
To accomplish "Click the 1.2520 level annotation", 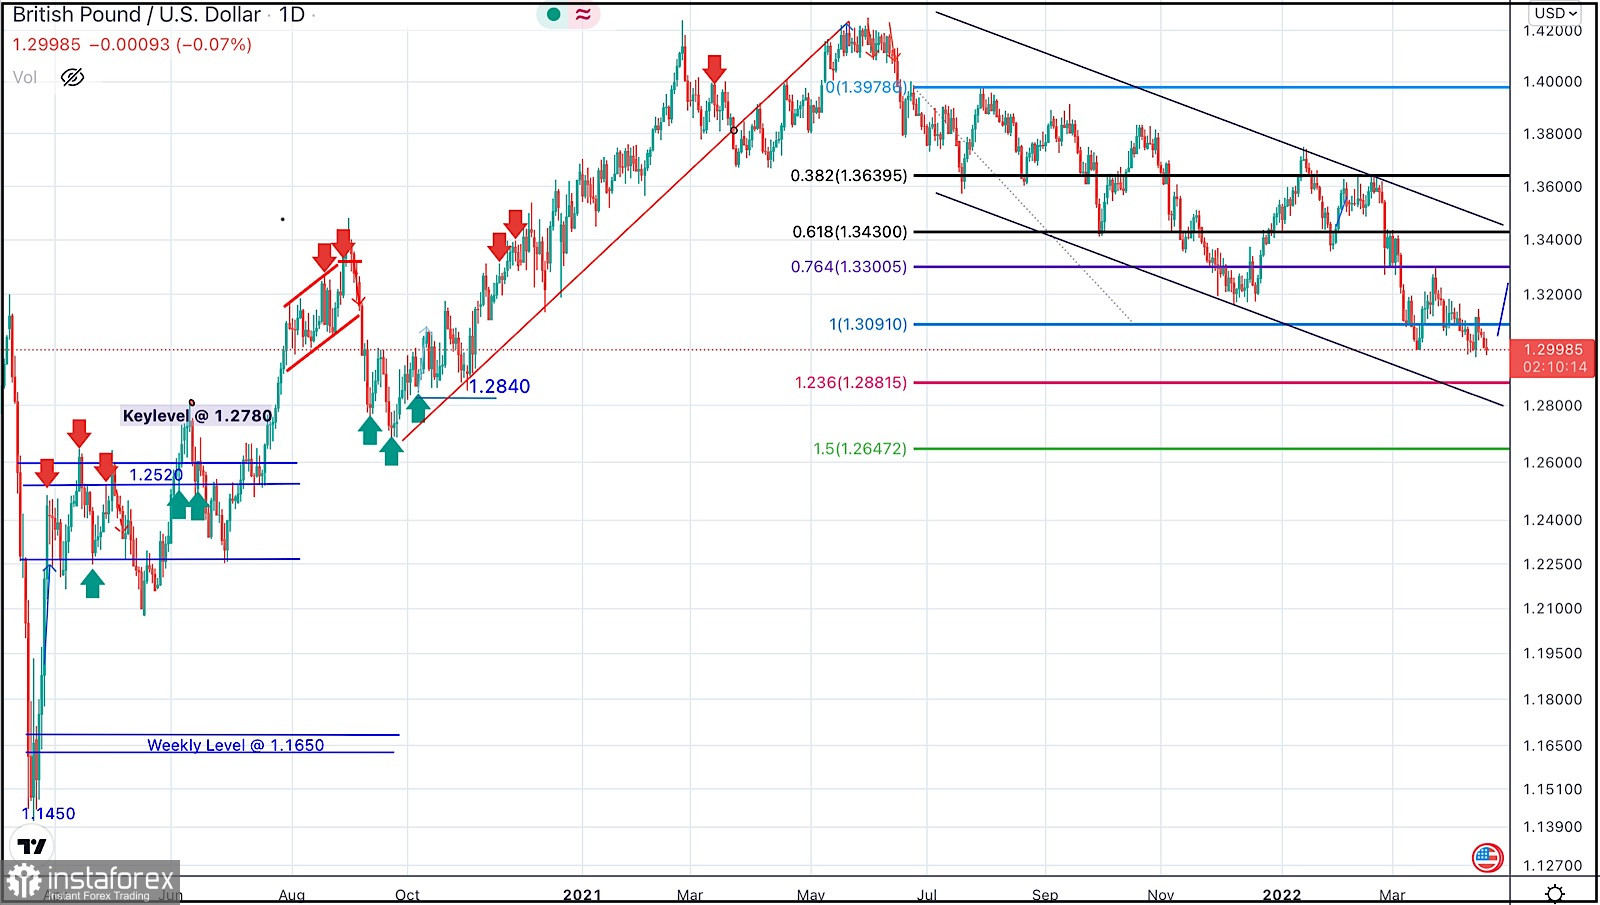I will coord(156,475).
